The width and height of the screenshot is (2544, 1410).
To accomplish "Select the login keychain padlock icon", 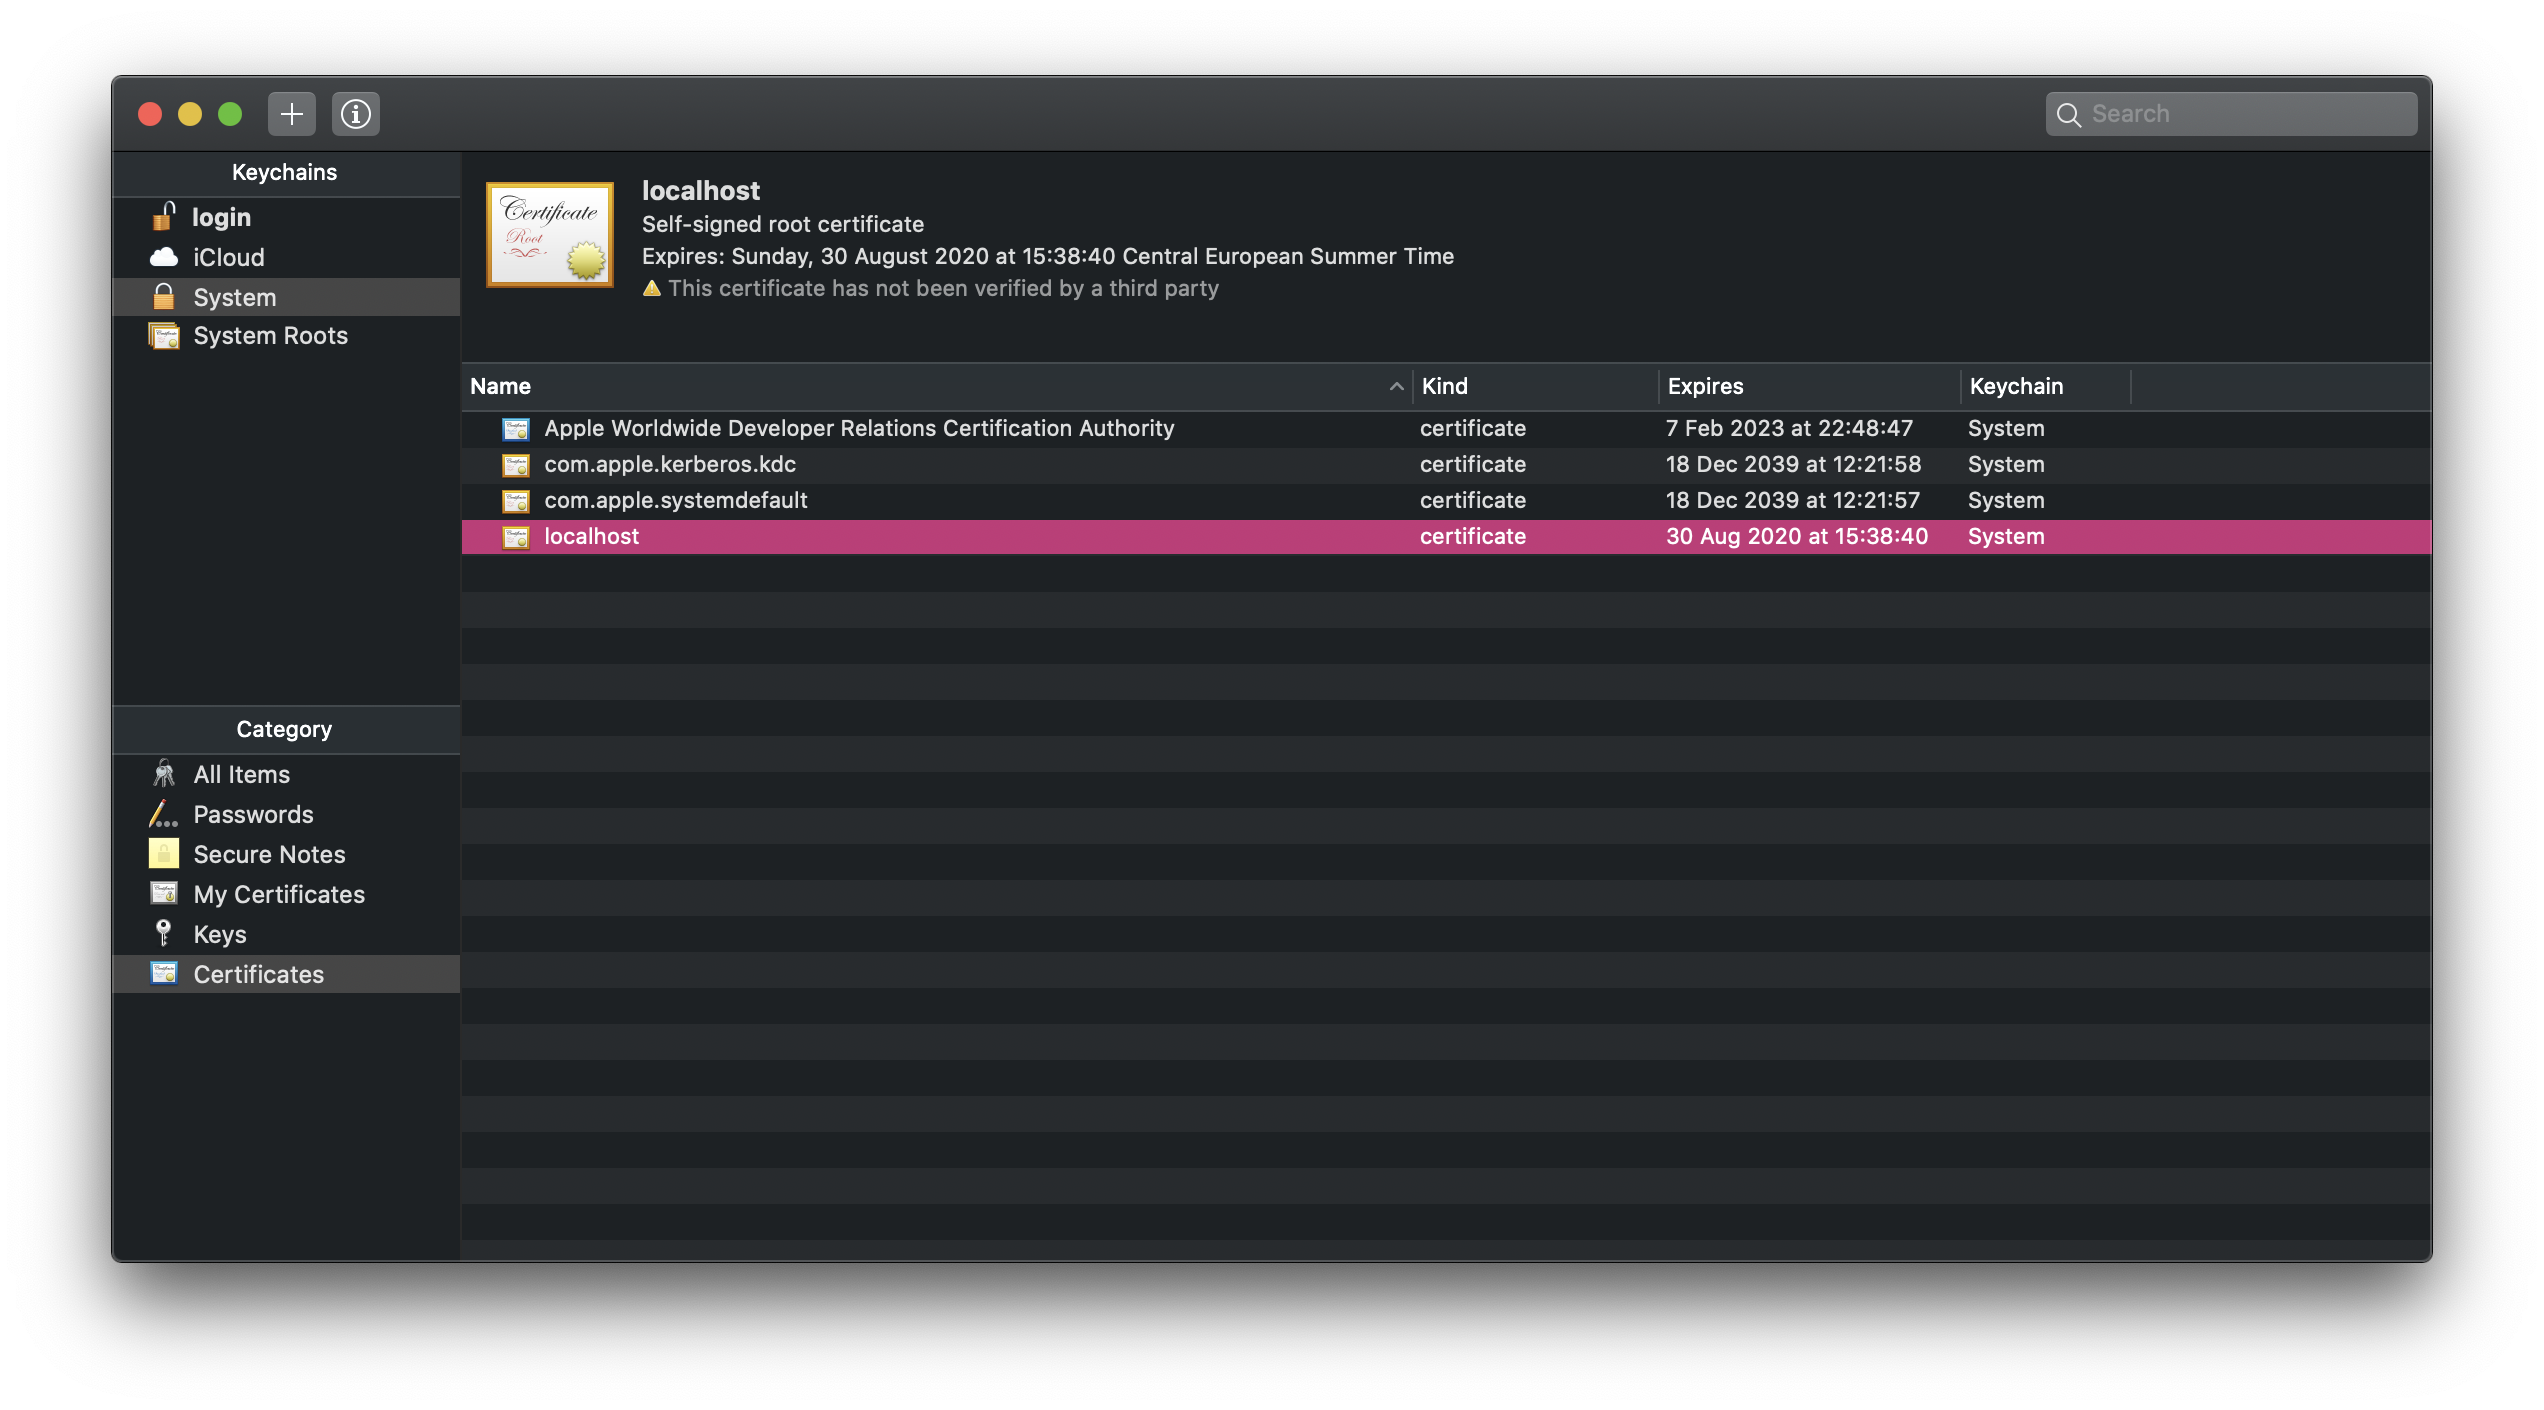I will pos(163,217).
